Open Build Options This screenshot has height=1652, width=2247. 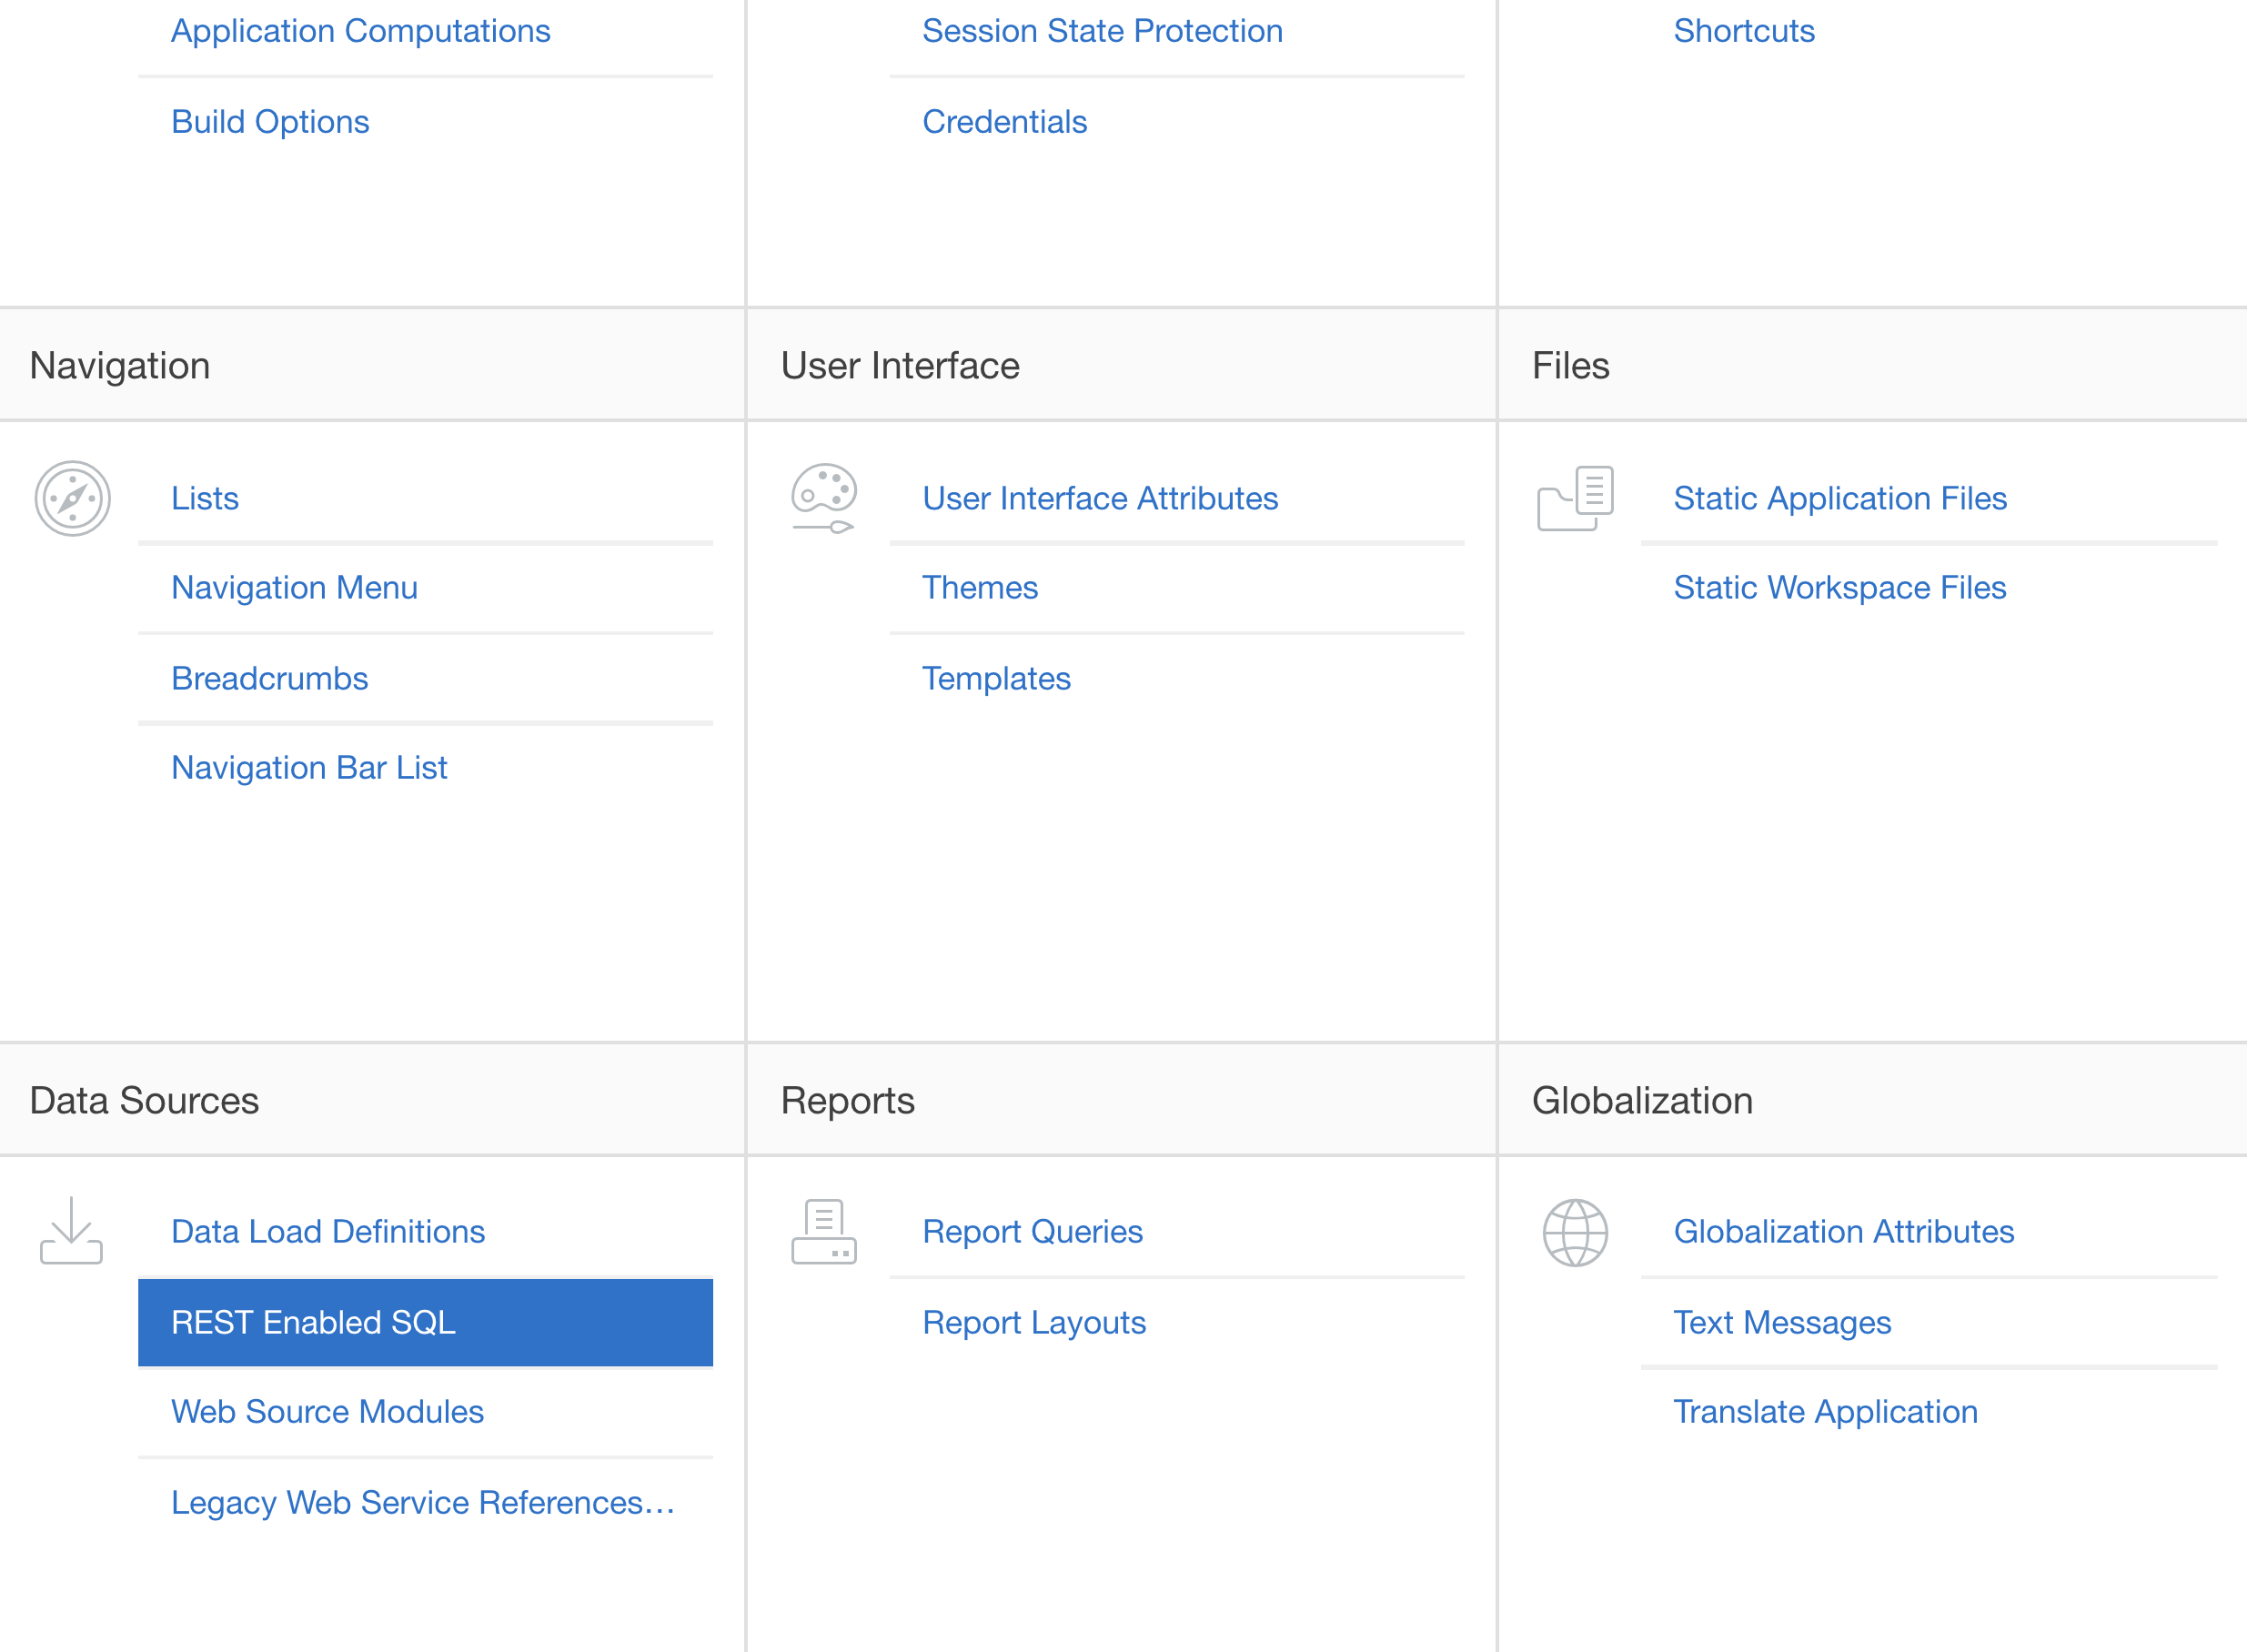pos(270,121)
